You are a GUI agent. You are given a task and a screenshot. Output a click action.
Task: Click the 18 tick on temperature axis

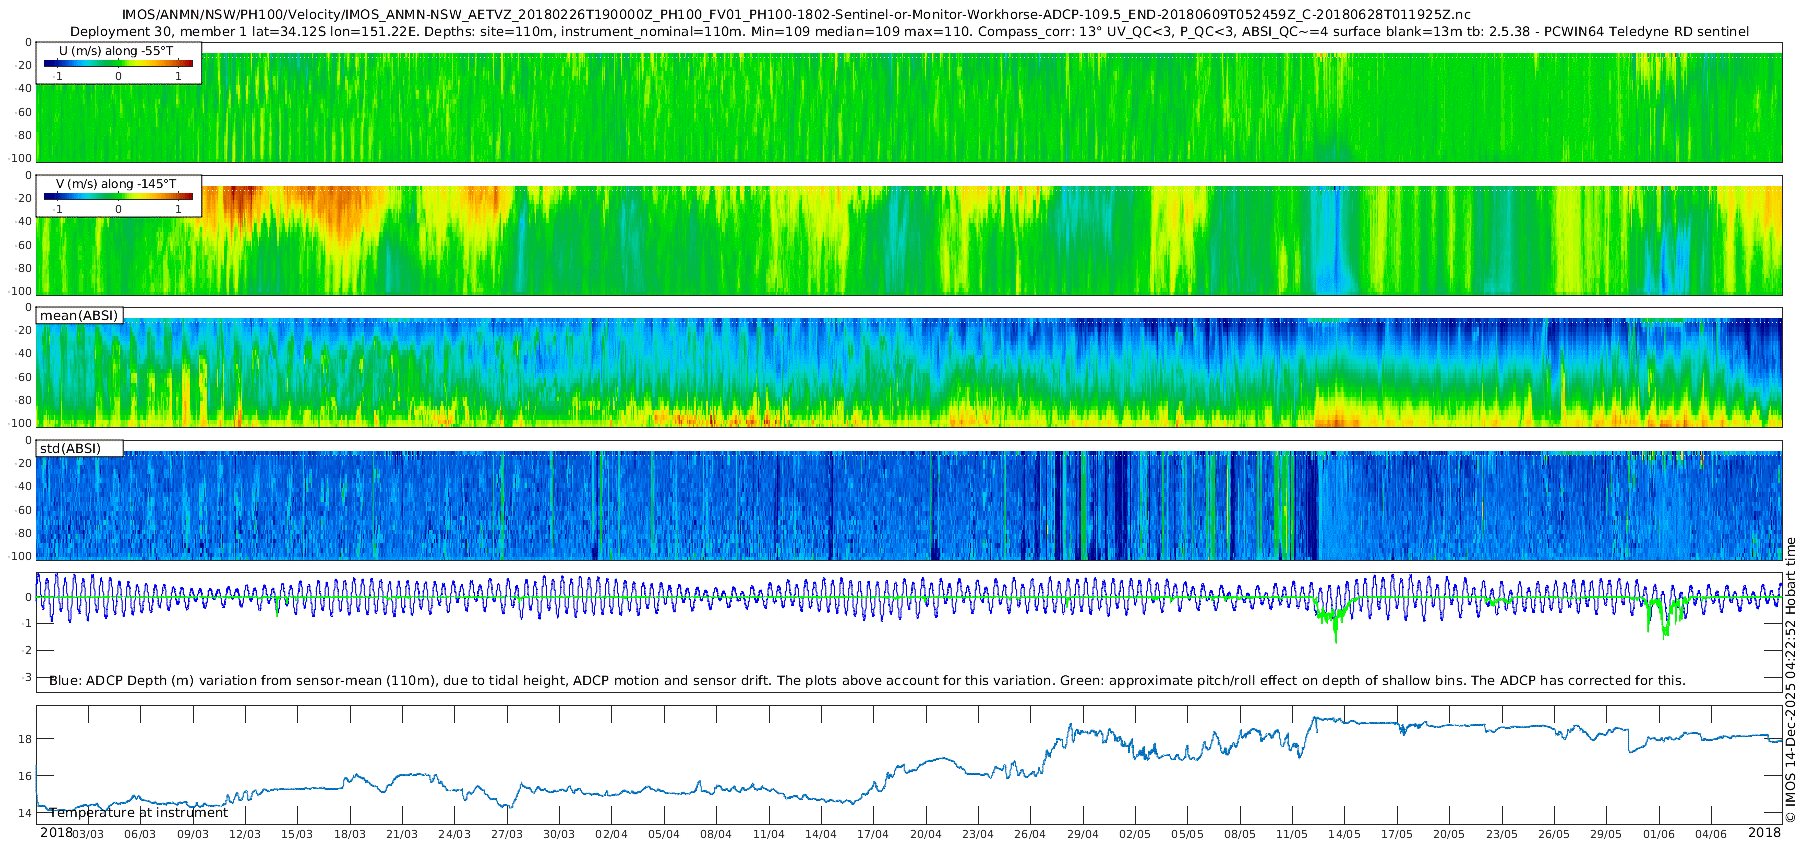pos(25,739)
